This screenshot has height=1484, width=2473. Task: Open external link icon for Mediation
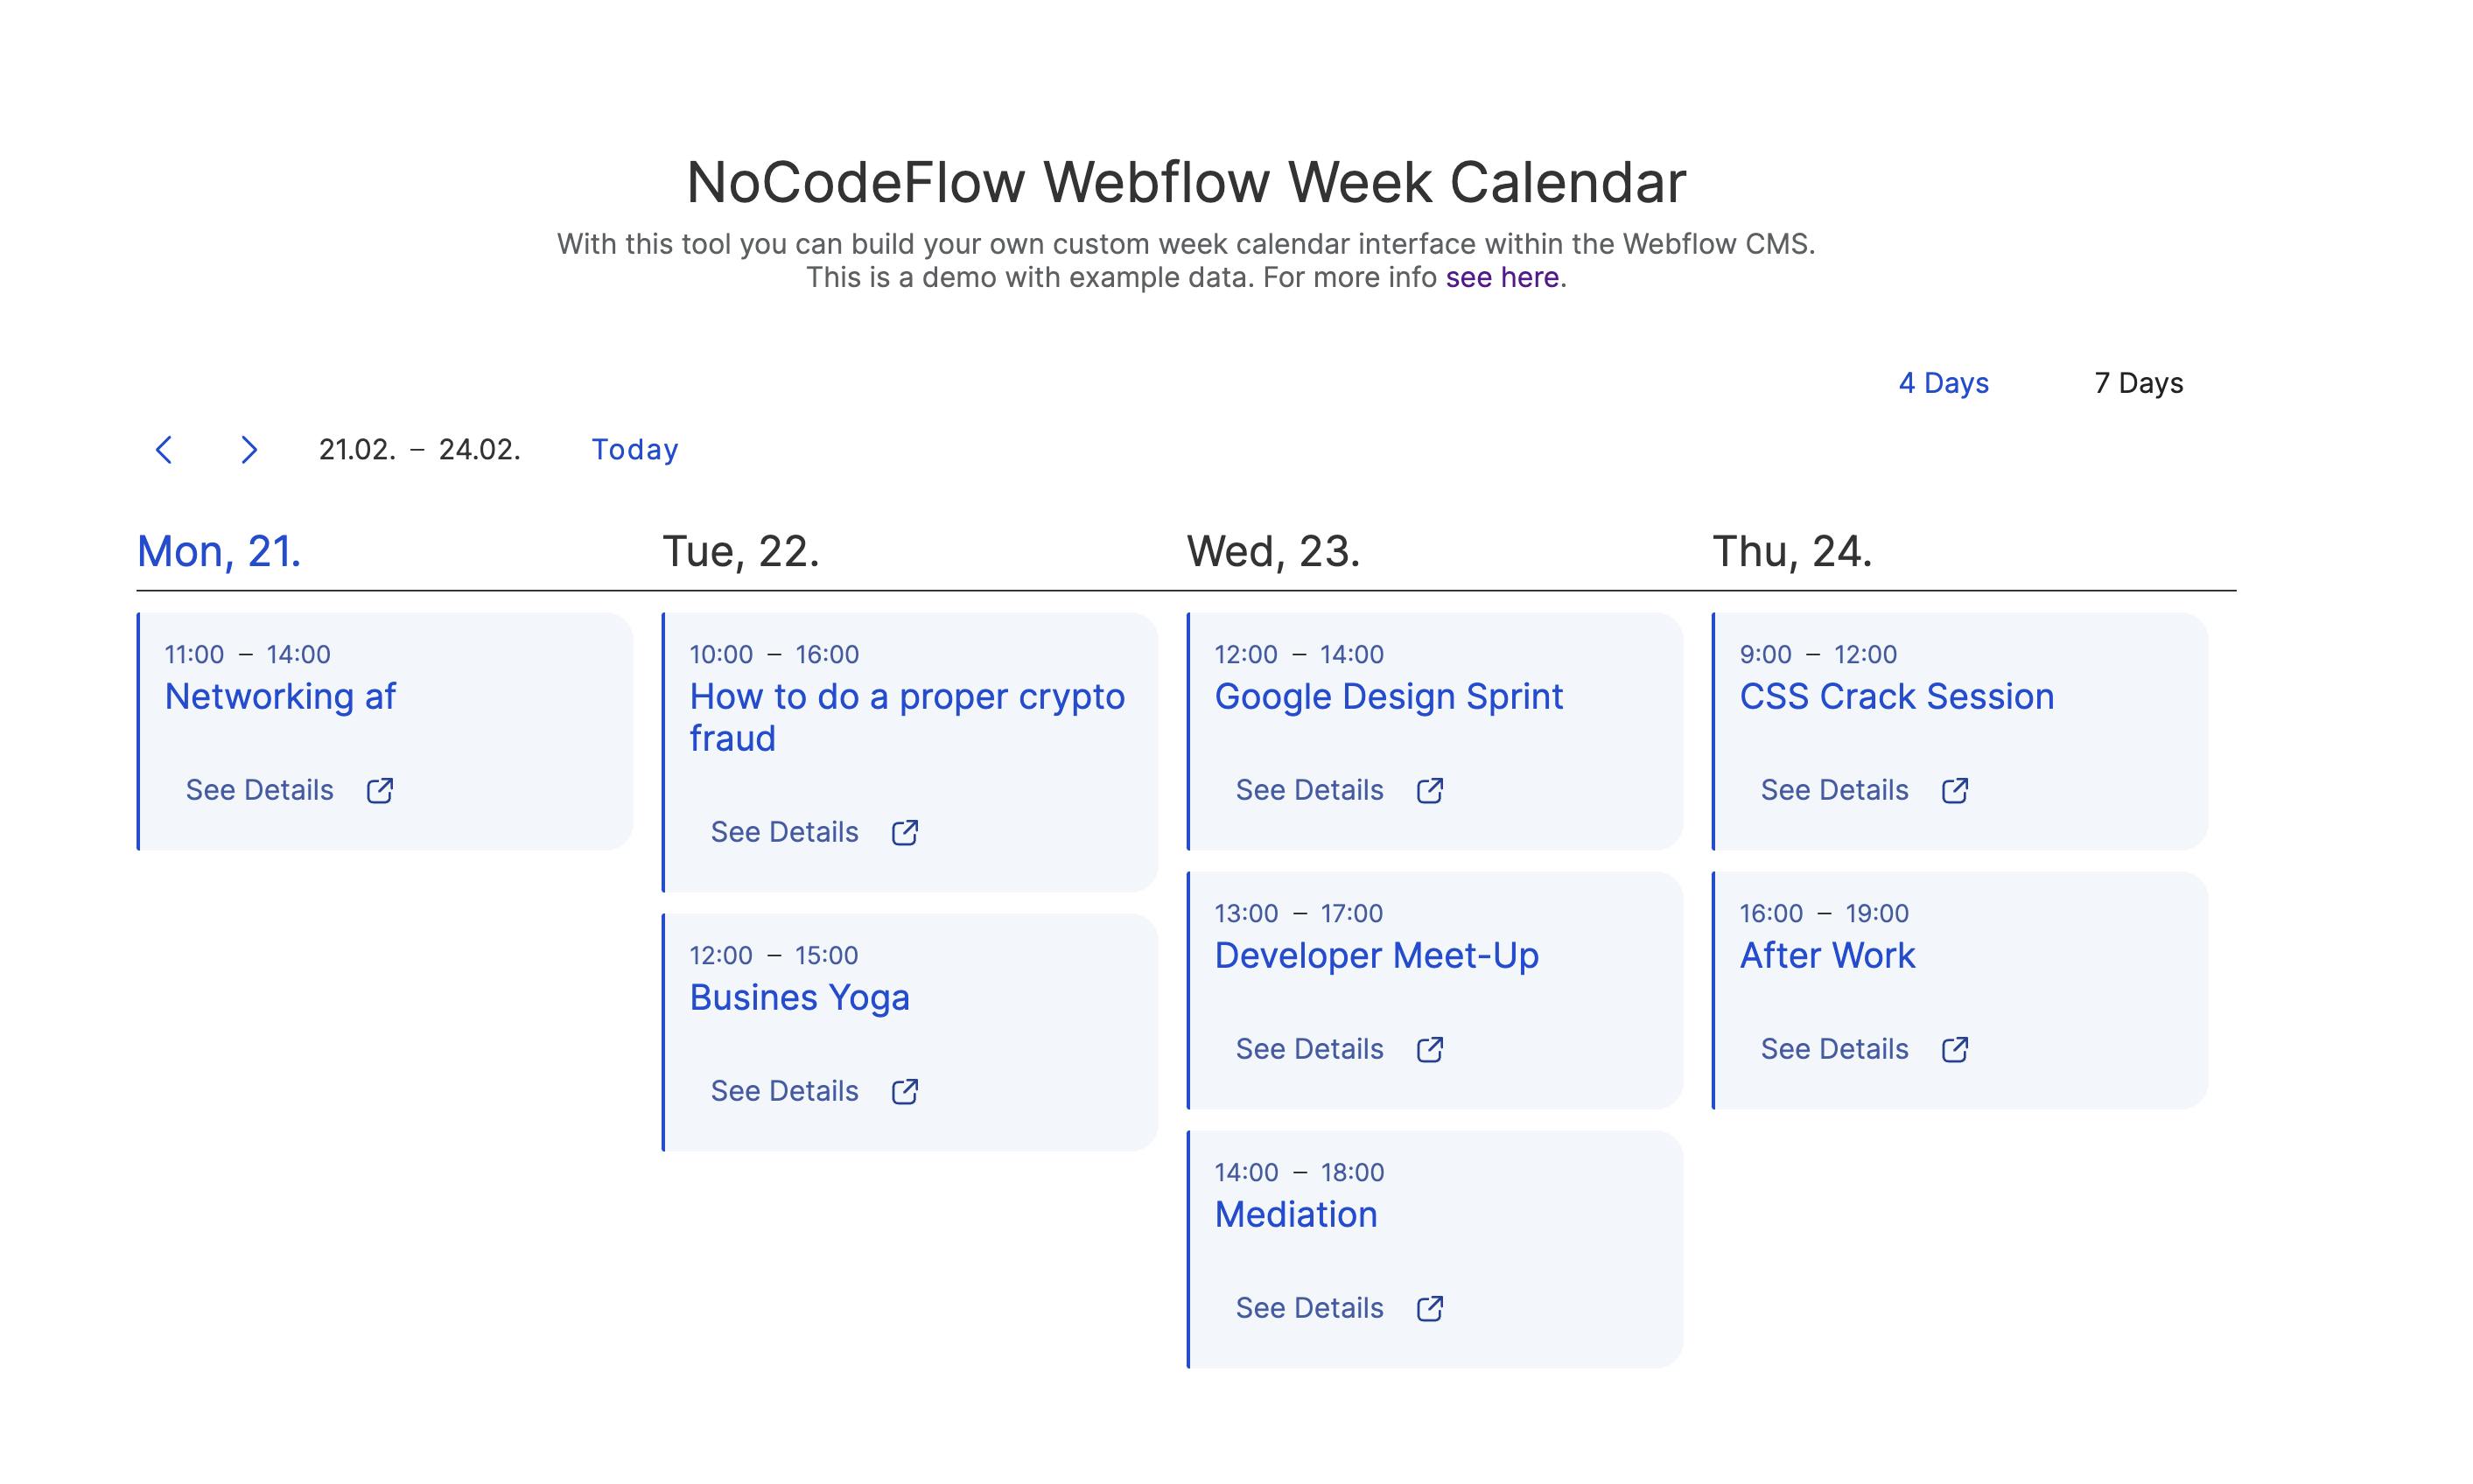1430,1309
